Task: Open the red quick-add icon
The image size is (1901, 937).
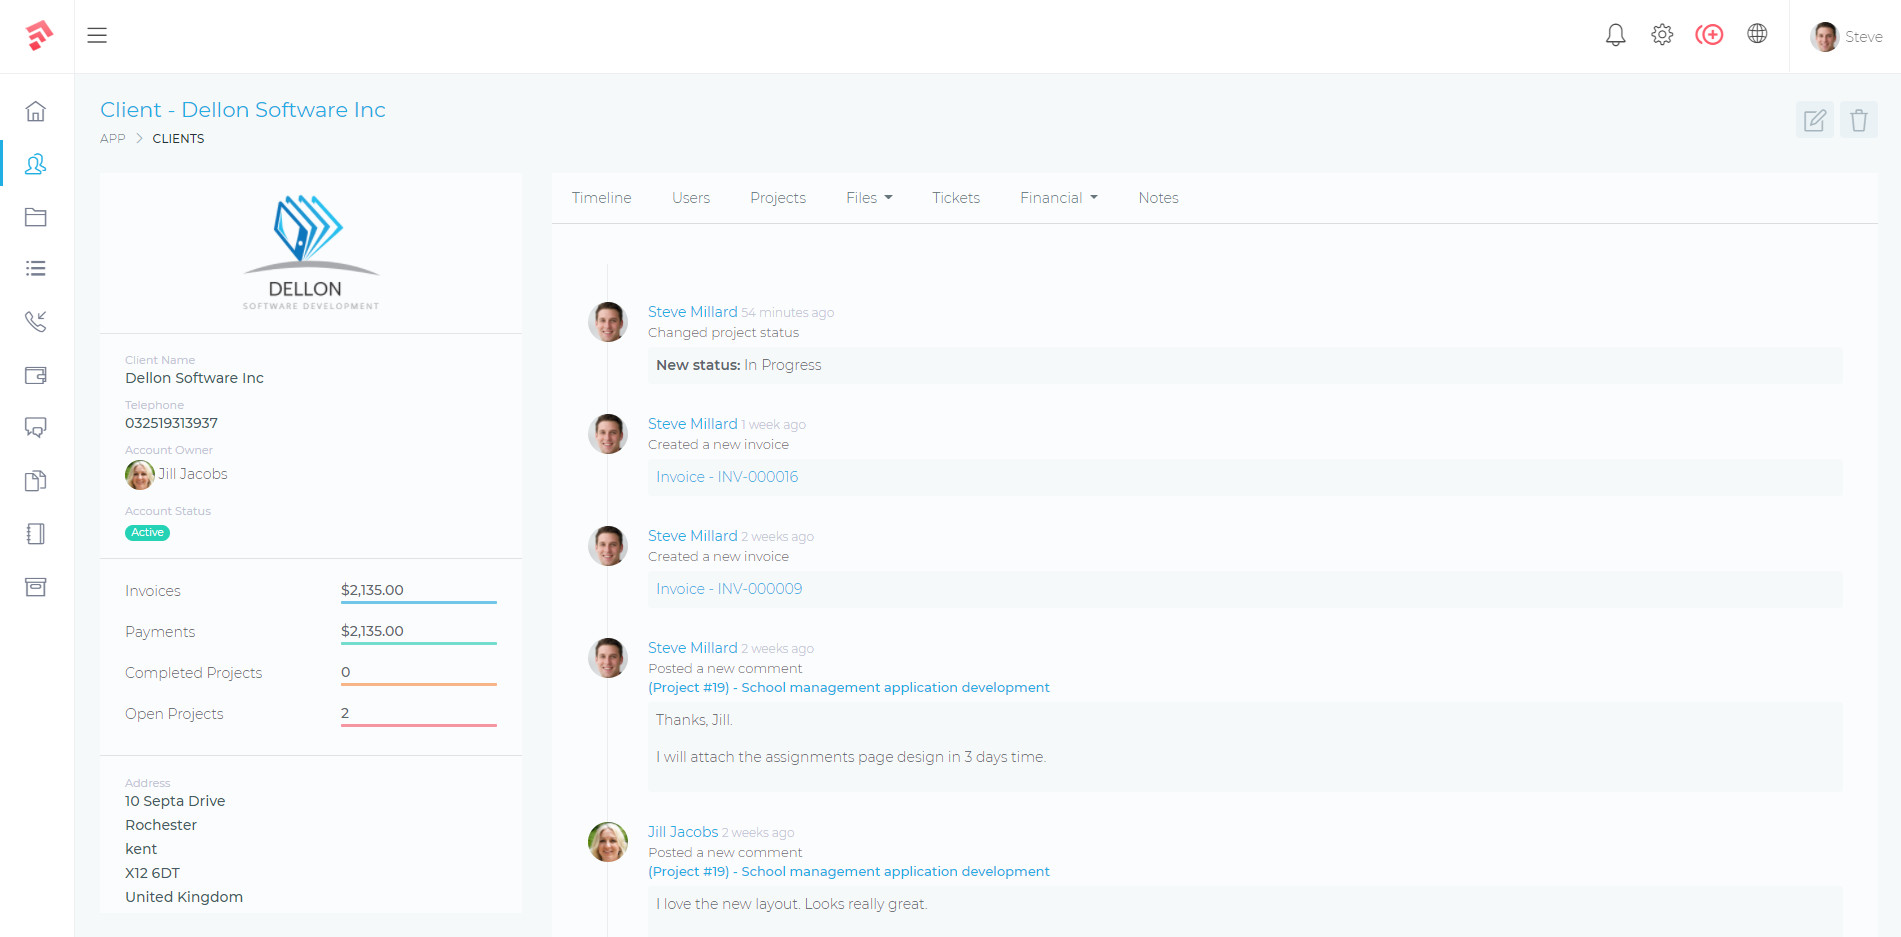Action: click(x=1710, y=34)
